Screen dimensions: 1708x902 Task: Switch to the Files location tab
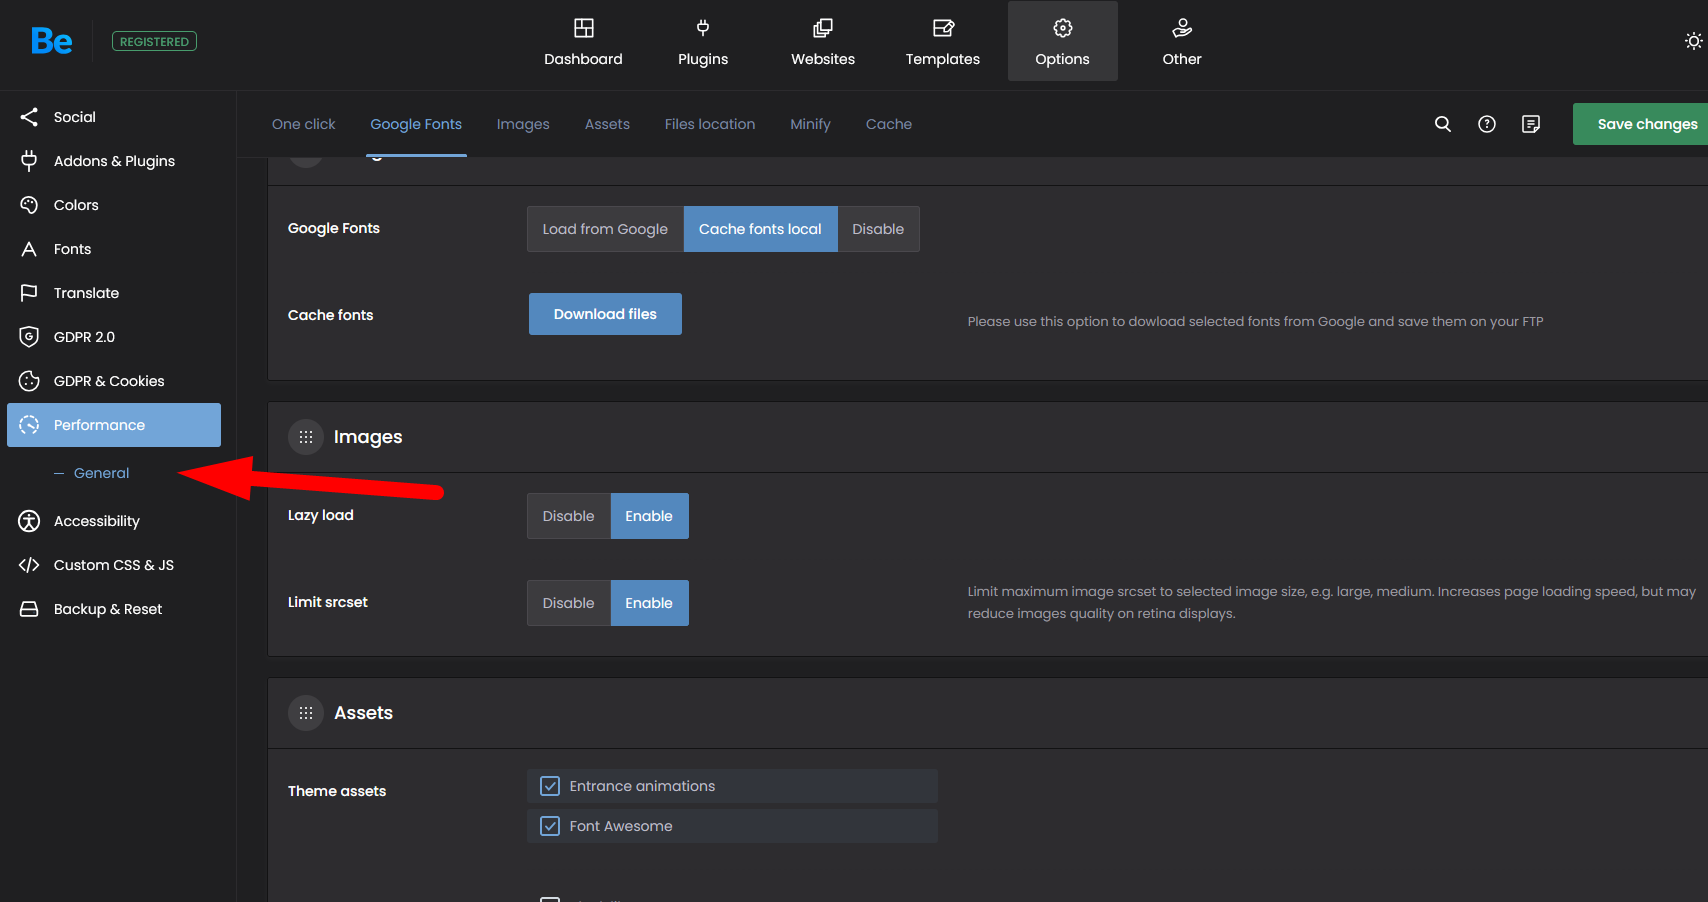point(709,124)
